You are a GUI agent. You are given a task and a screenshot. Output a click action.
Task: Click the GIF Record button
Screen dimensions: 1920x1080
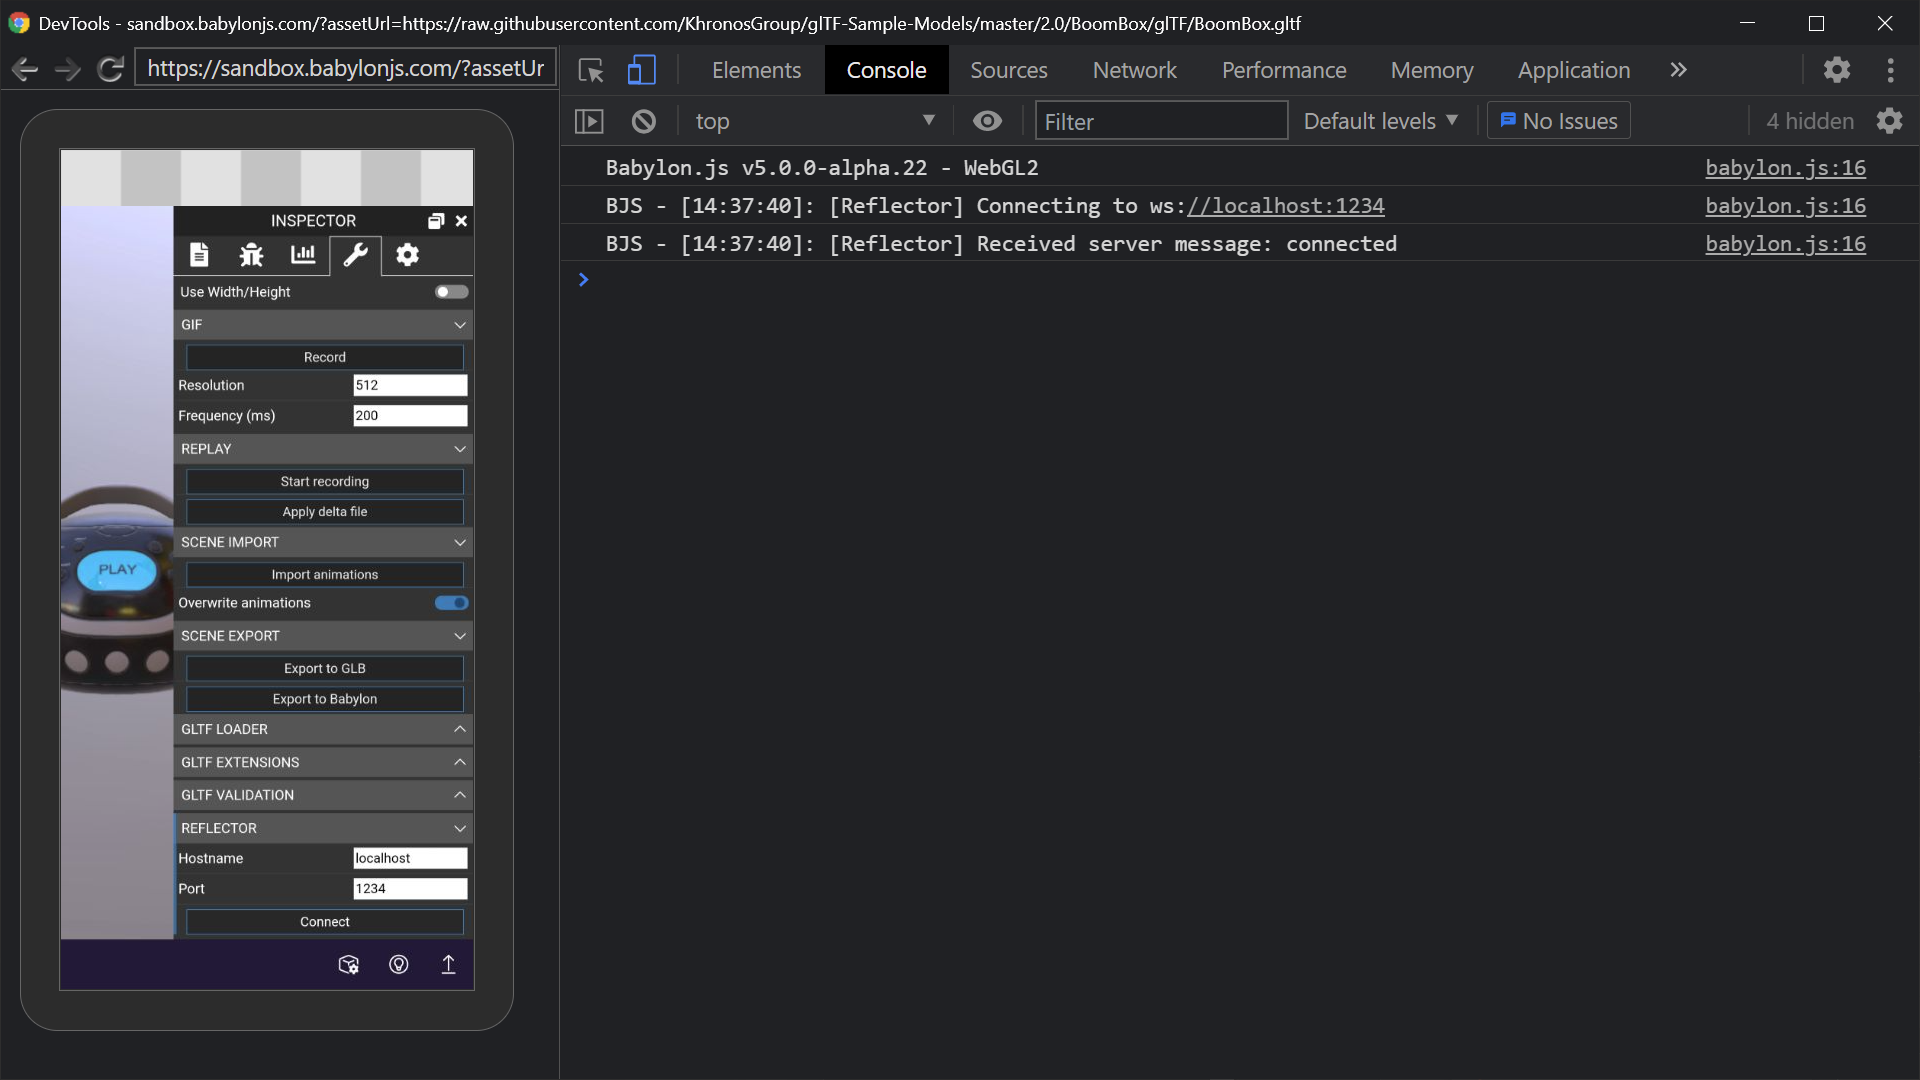tap(324, 357)
